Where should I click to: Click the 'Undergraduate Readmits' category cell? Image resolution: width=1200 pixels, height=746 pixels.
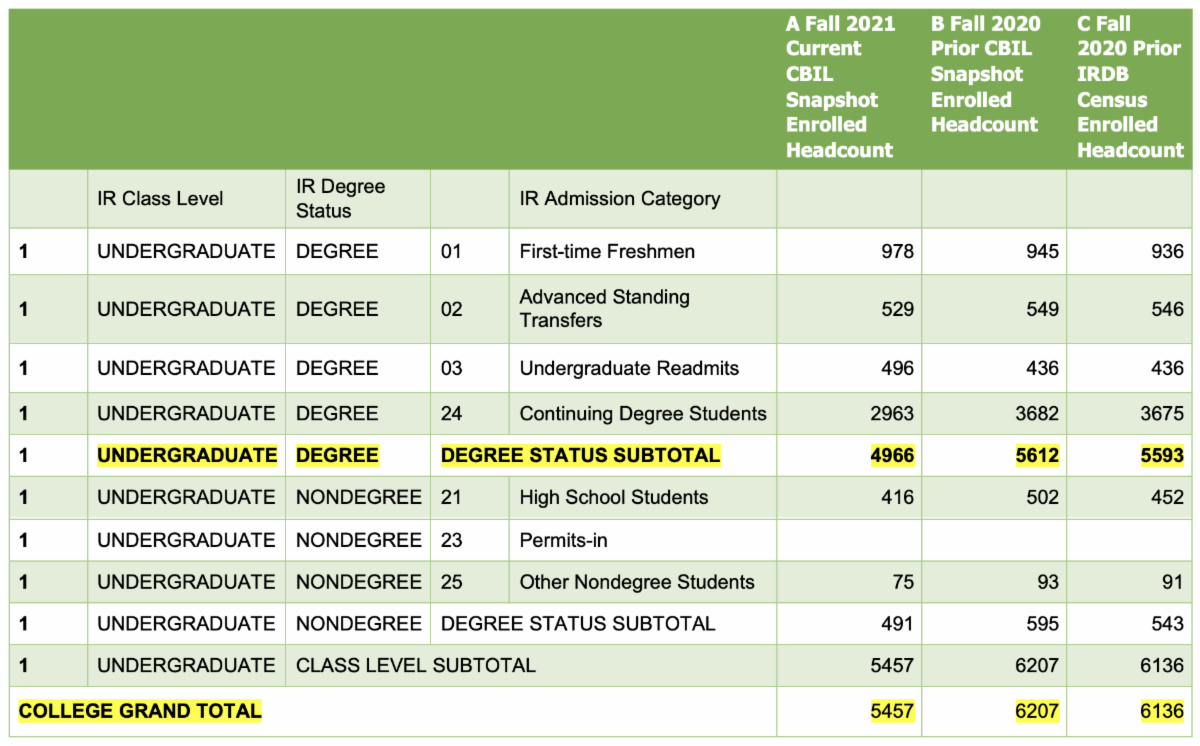[x=629, y=368]
